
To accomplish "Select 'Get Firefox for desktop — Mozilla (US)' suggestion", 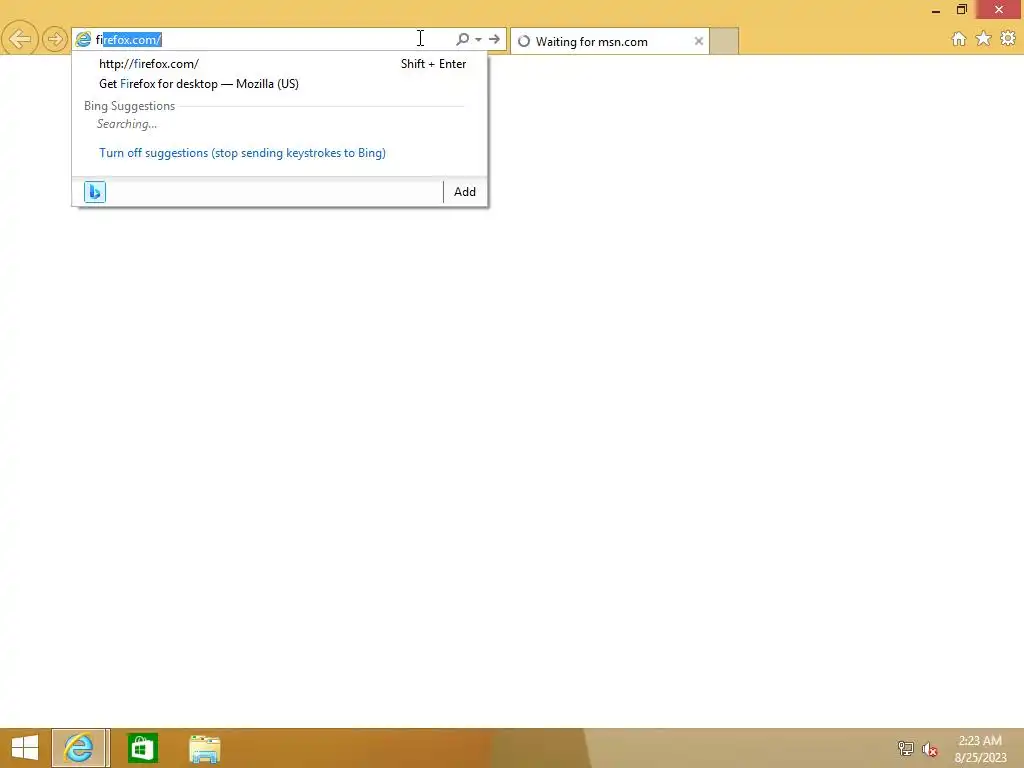I will click(280, 84).
